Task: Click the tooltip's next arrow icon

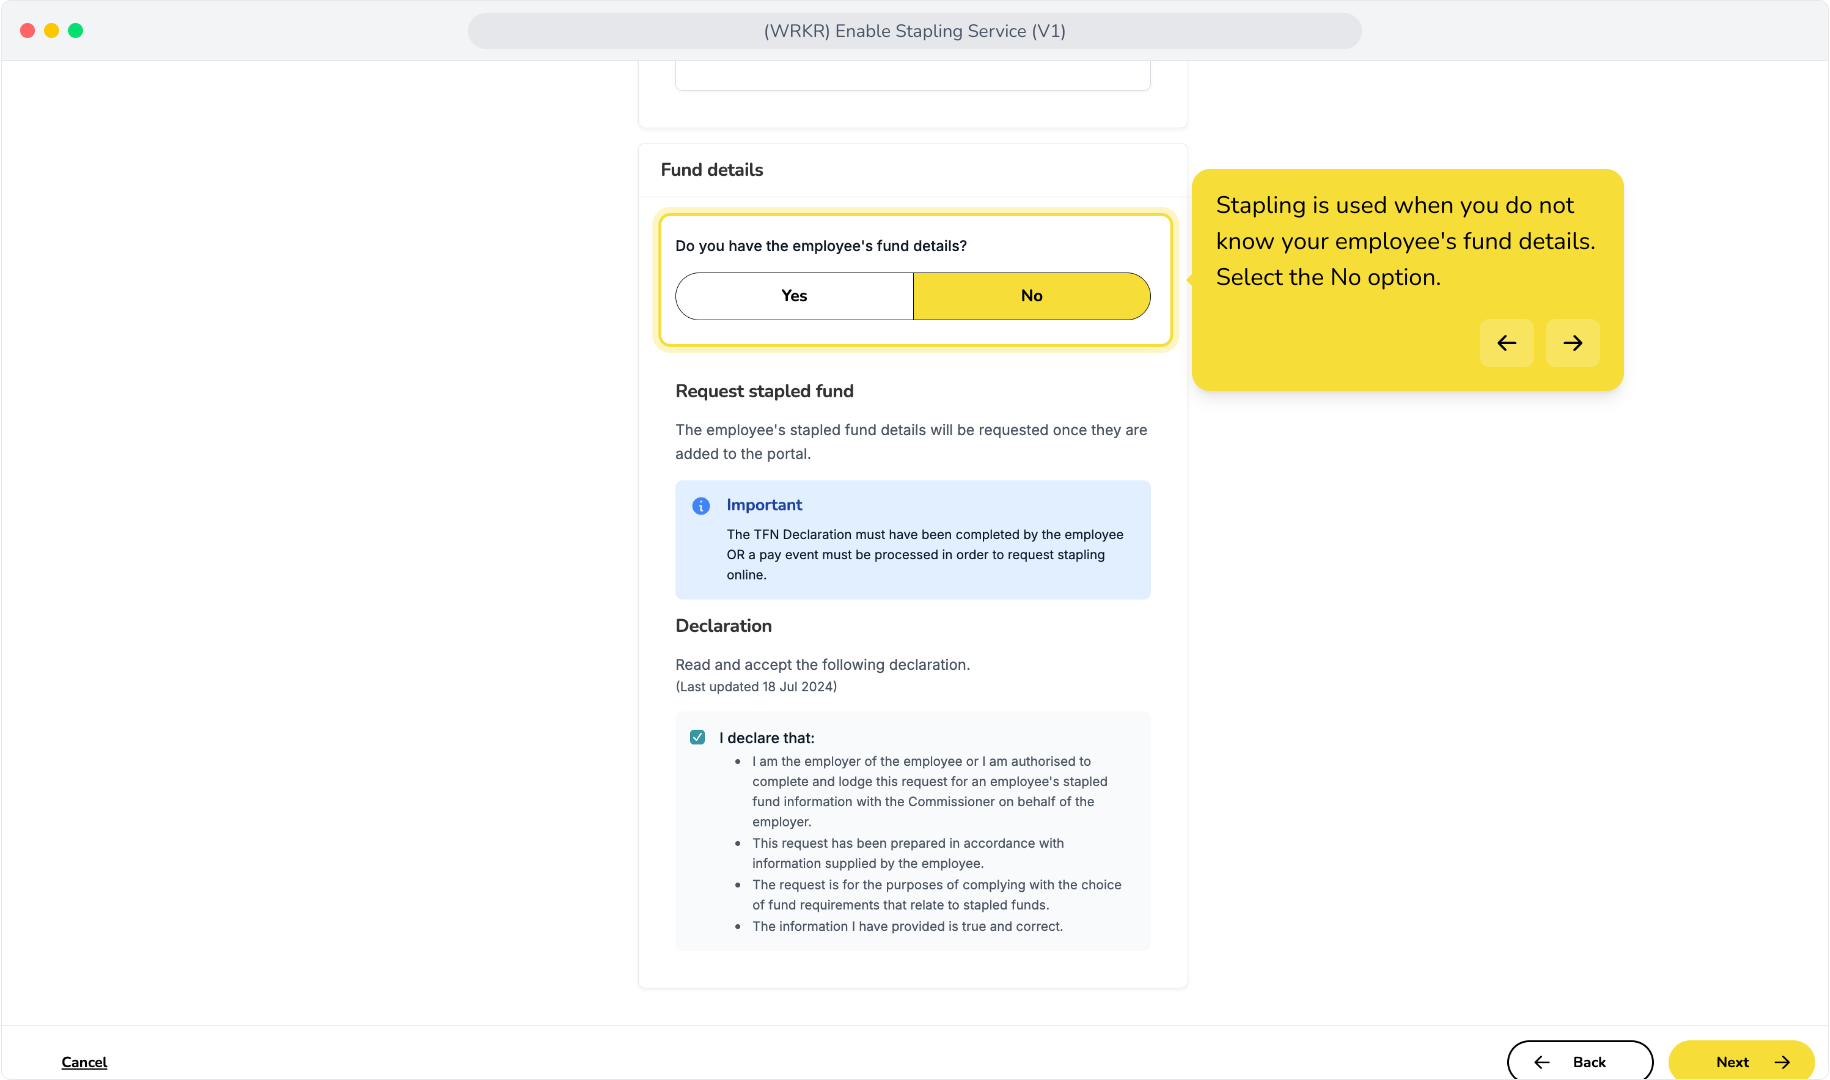Action: [x=1572, y=343]
